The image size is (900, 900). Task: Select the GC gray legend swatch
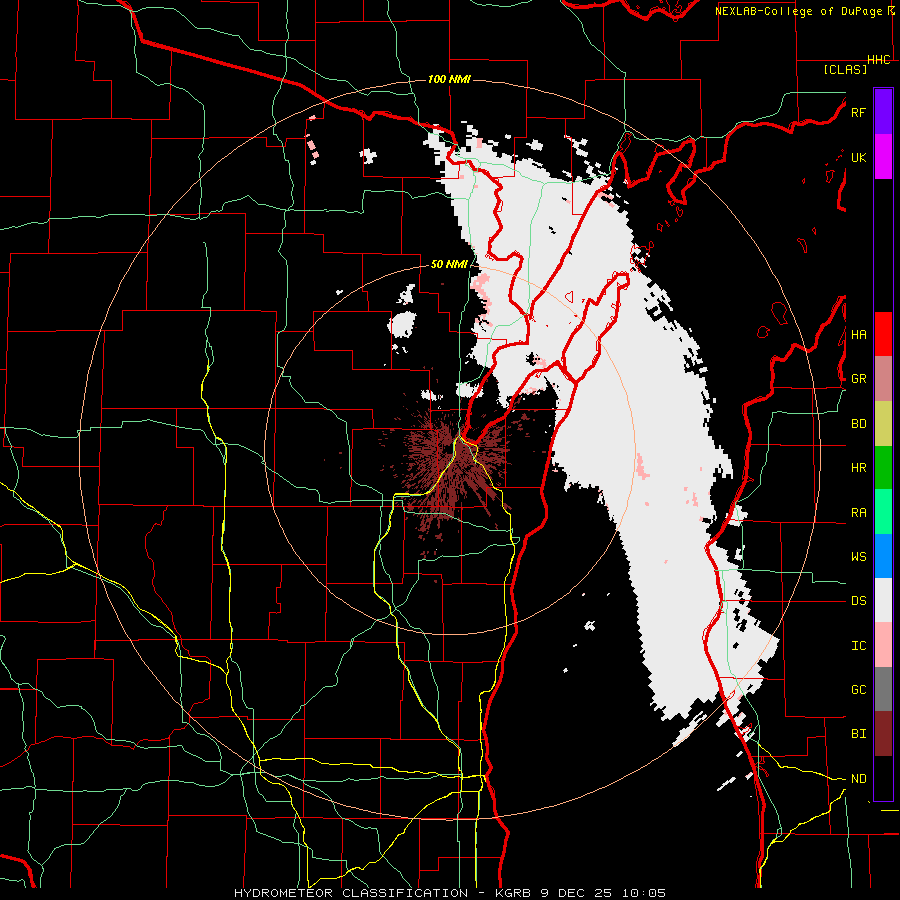[883, 689]
